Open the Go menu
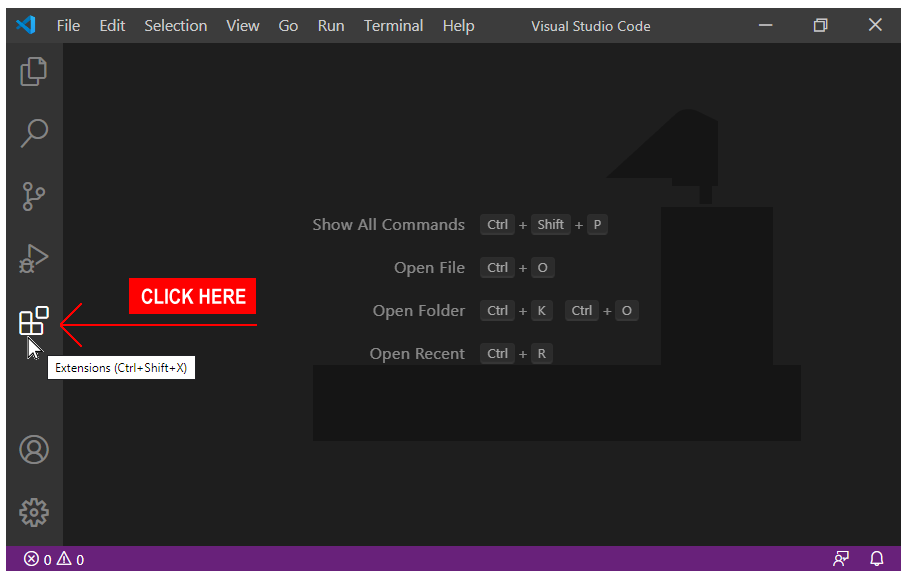Screen dimensions: 904x576 [x=288, y=26]
